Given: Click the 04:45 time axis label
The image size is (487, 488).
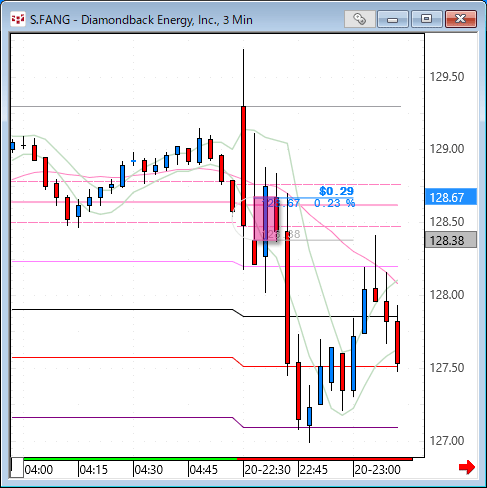Looking at the screenshot, I should (x=204, y=470).
